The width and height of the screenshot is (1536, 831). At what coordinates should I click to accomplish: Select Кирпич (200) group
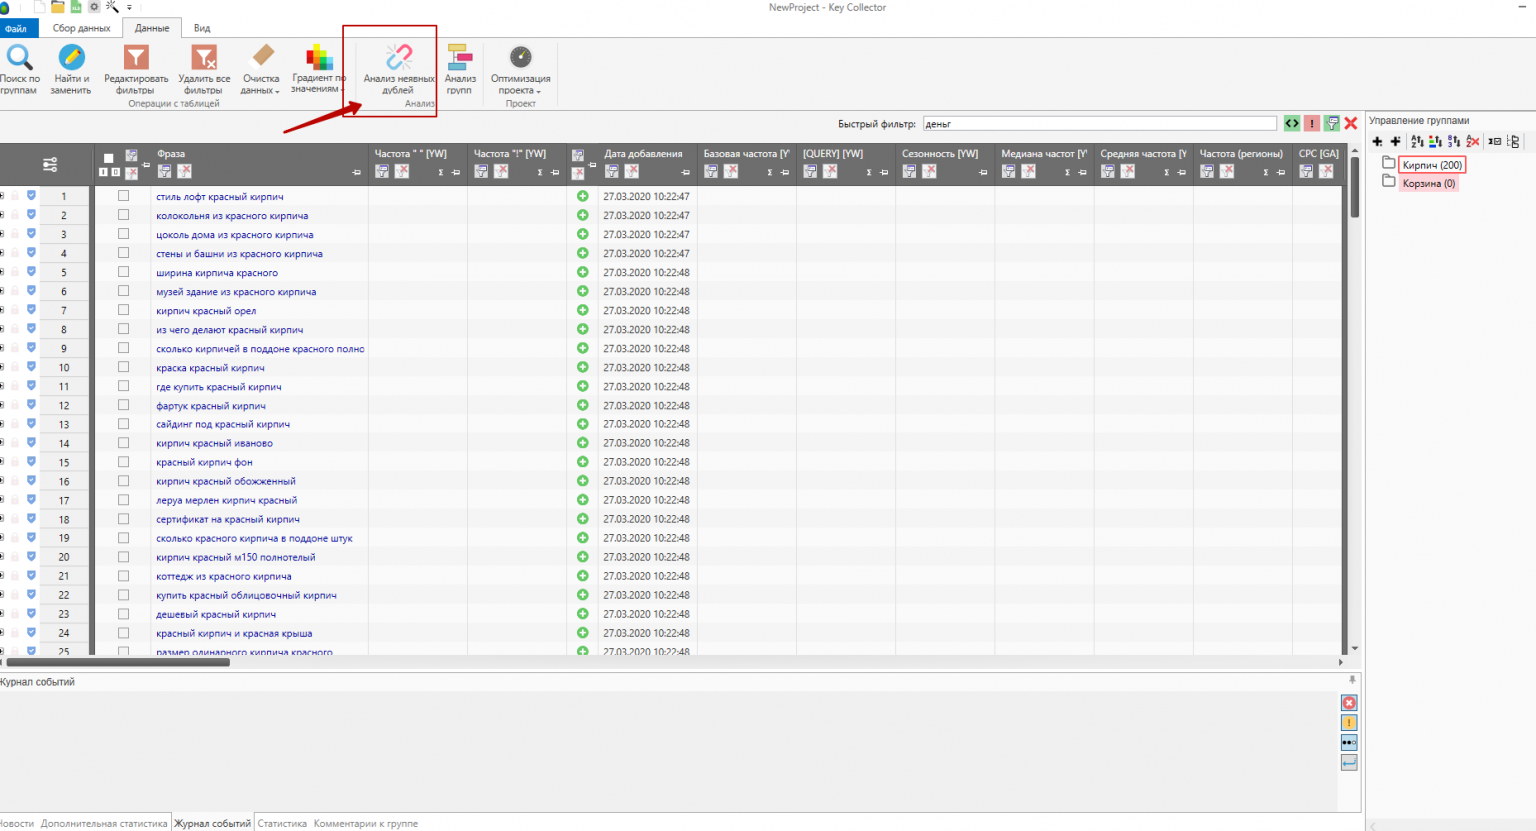coord(1432,165)
